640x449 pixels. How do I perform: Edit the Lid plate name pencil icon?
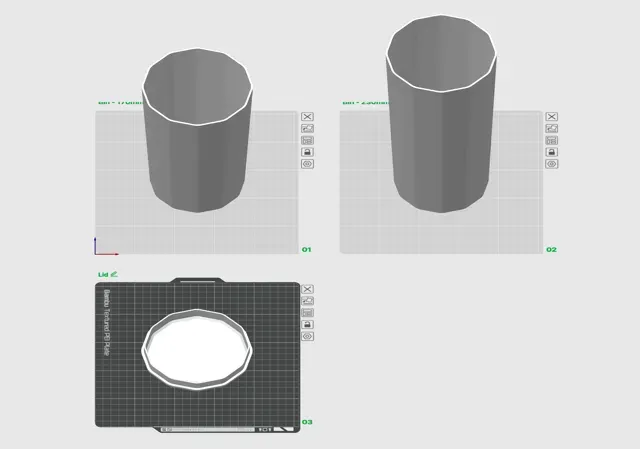(114, 274)
